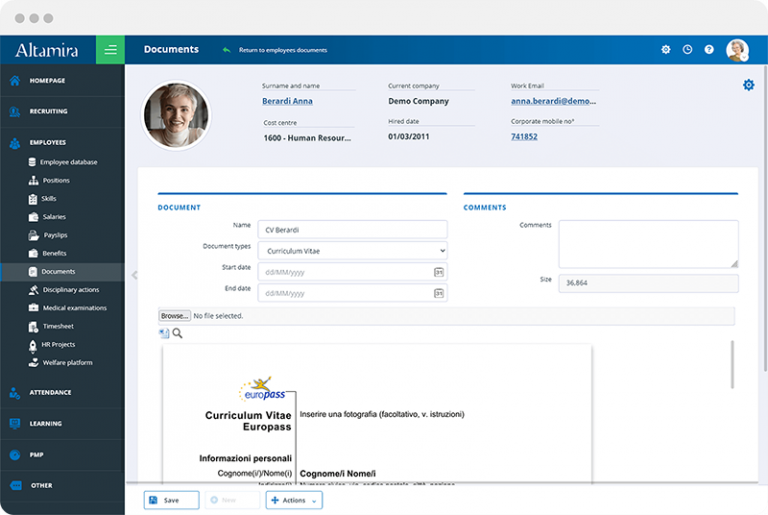Click the Start date field
Image resolution: width=768 pixels, height=515 pixels.
(x=353, y=272)
